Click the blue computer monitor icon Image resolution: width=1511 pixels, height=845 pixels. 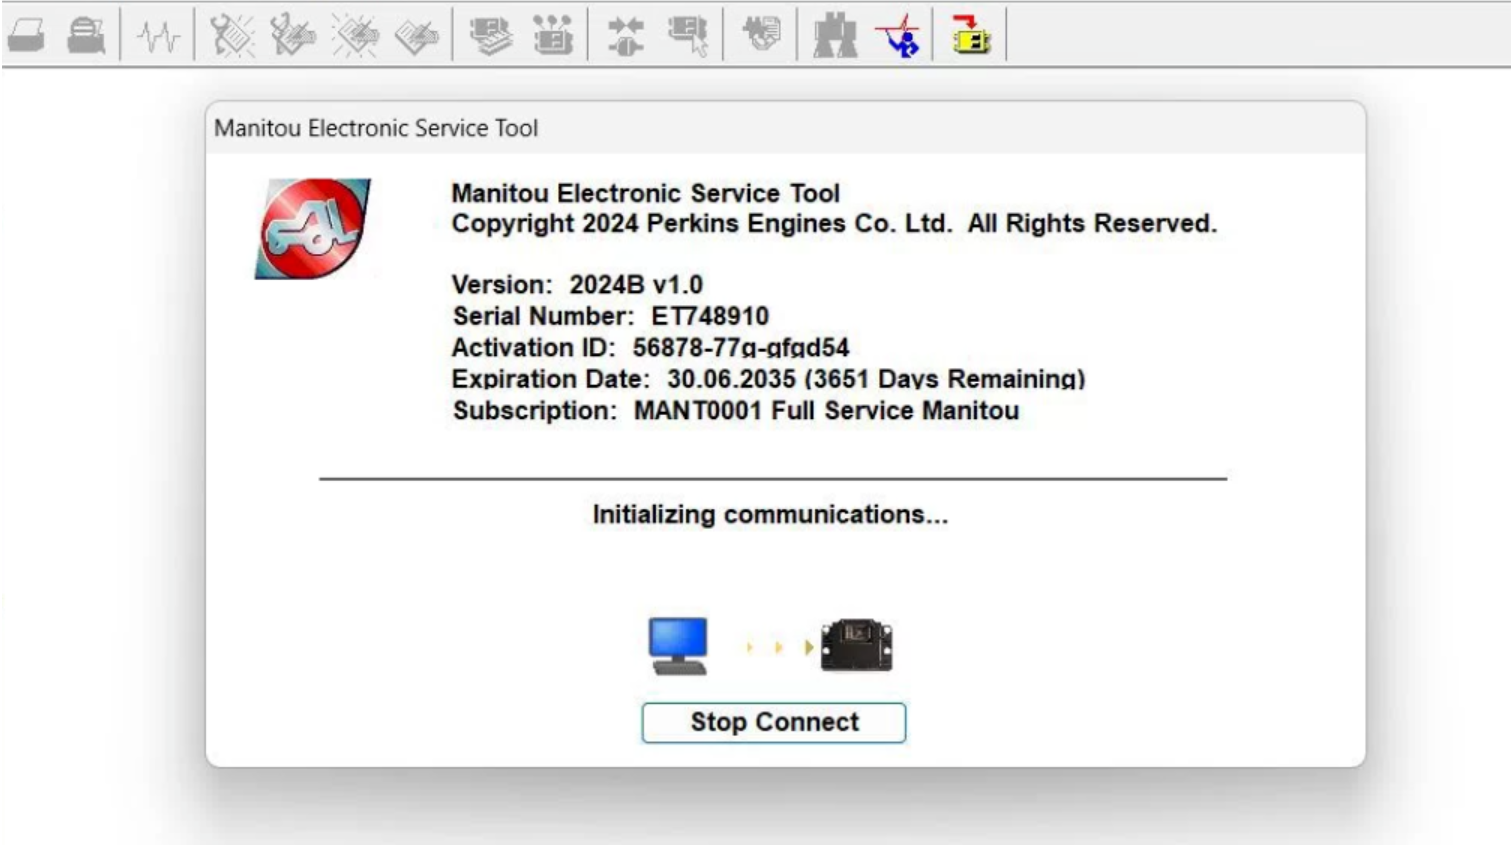678,646
